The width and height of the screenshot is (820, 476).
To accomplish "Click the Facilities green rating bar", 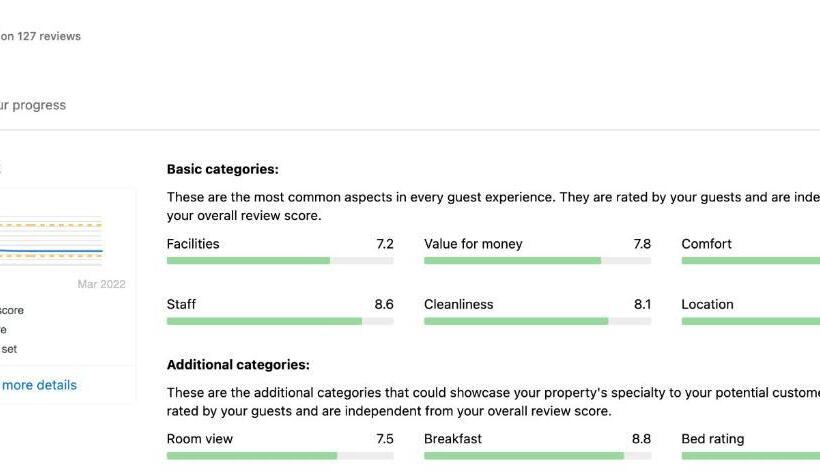I will click(279, 261).
